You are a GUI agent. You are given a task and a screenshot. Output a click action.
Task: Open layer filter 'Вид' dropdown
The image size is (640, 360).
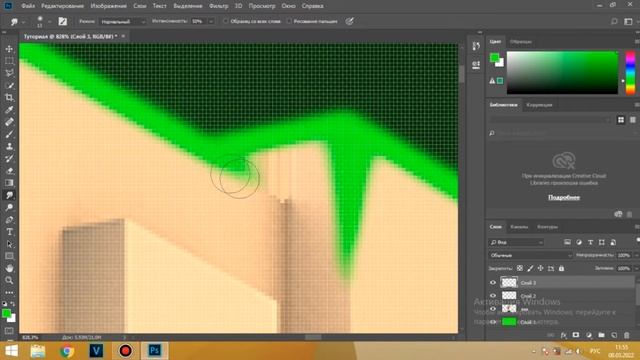[x=516, y=242]
